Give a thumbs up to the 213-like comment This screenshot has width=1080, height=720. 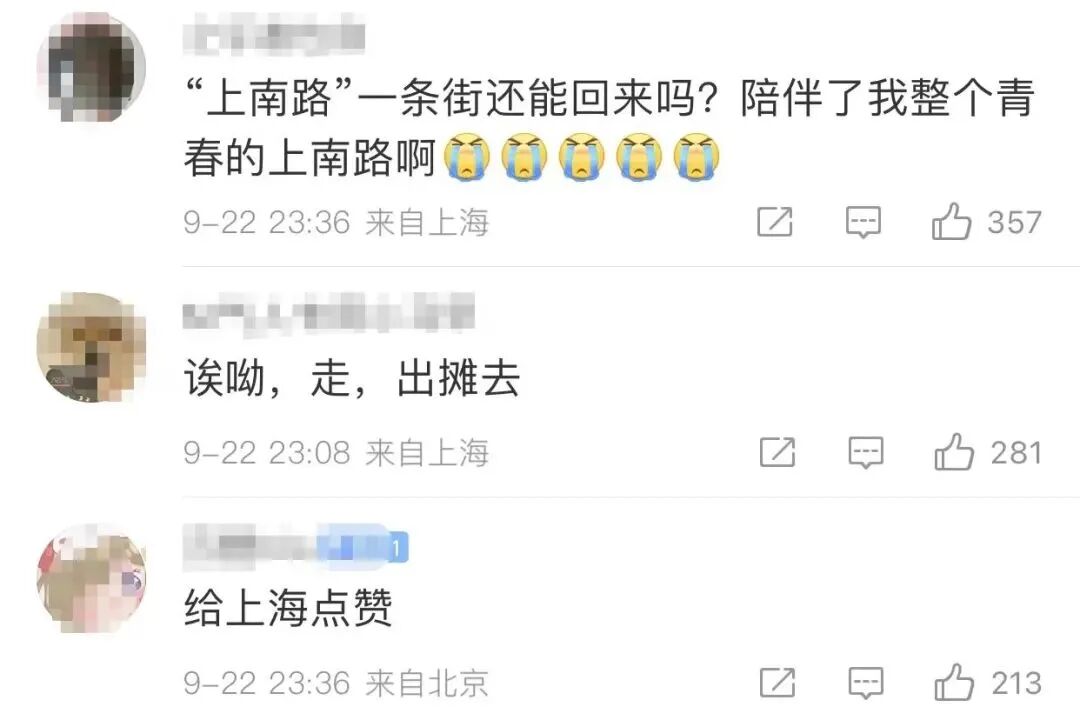coord(954,682)
